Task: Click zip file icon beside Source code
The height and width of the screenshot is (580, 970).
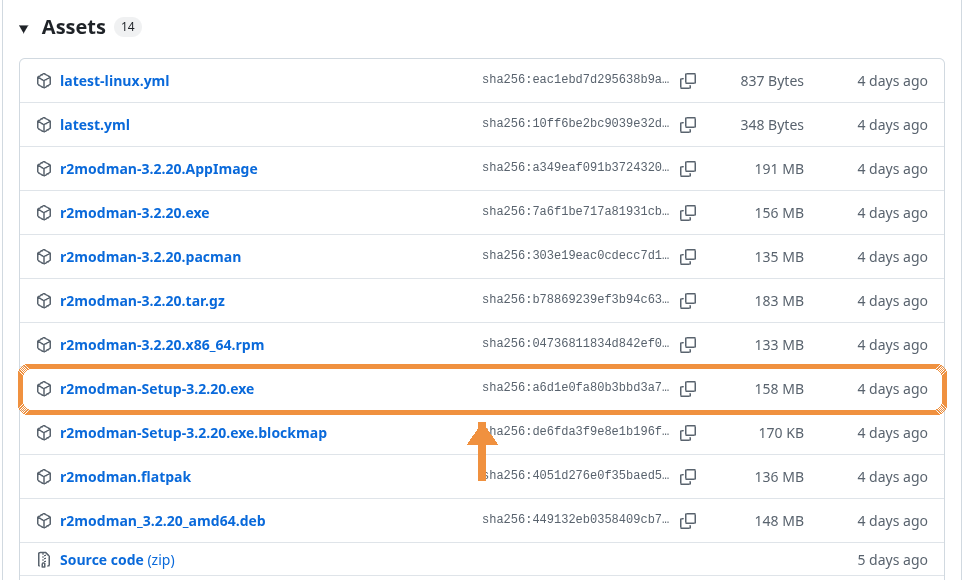Action: pos(44,560)
